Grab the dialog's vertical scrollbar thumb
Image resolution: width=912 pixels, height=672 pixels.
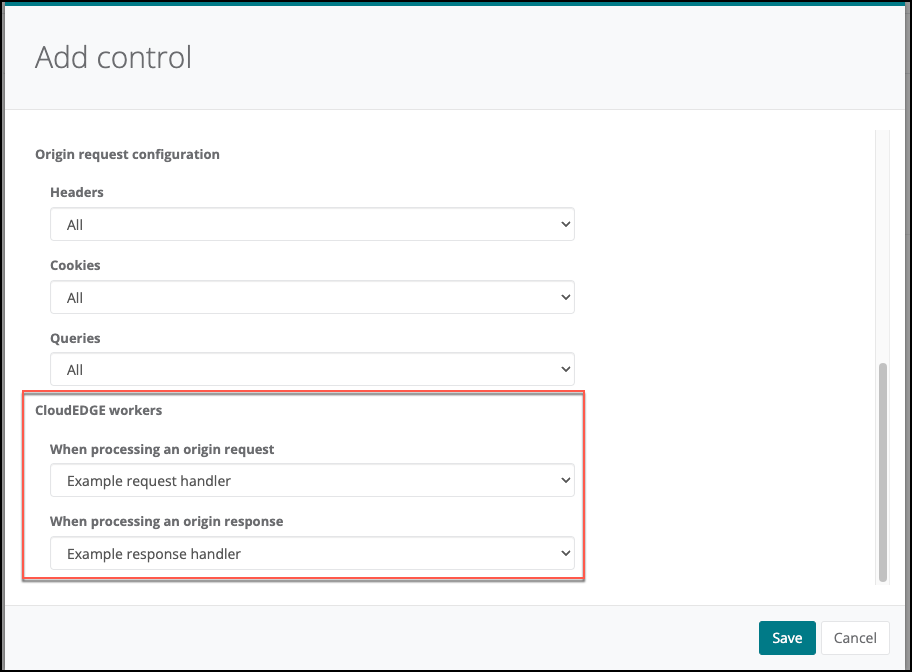click(882, 472)
